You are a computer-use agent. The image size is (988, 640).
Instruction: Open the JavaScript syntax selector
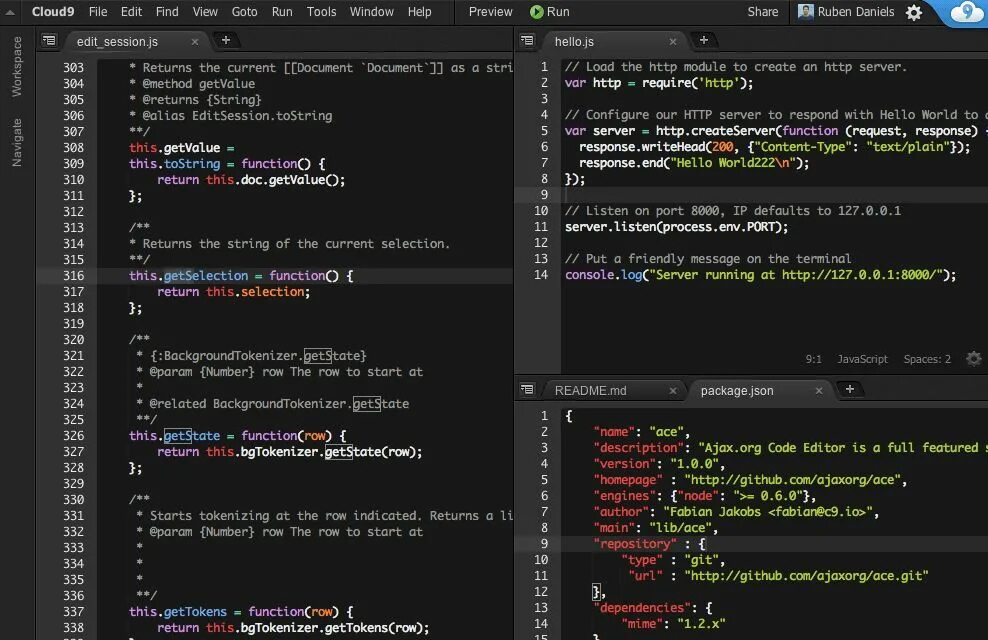(862, 359)
